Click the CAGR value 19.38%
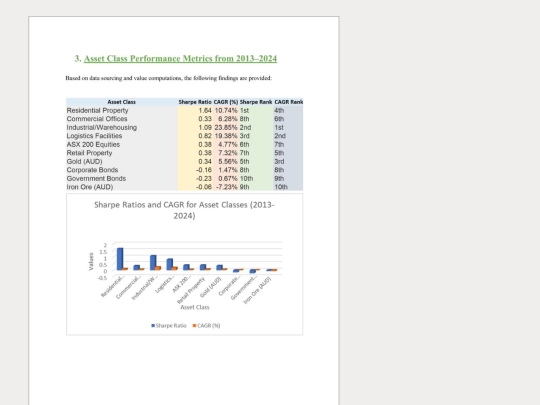This screenshot has width=540, height=405. point(226,136)
